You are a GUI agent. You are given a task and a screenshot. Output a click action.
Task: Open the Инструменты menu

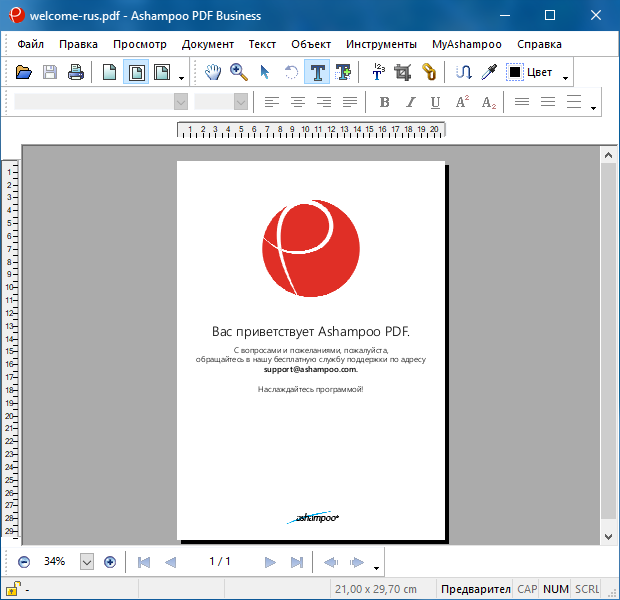381,44
